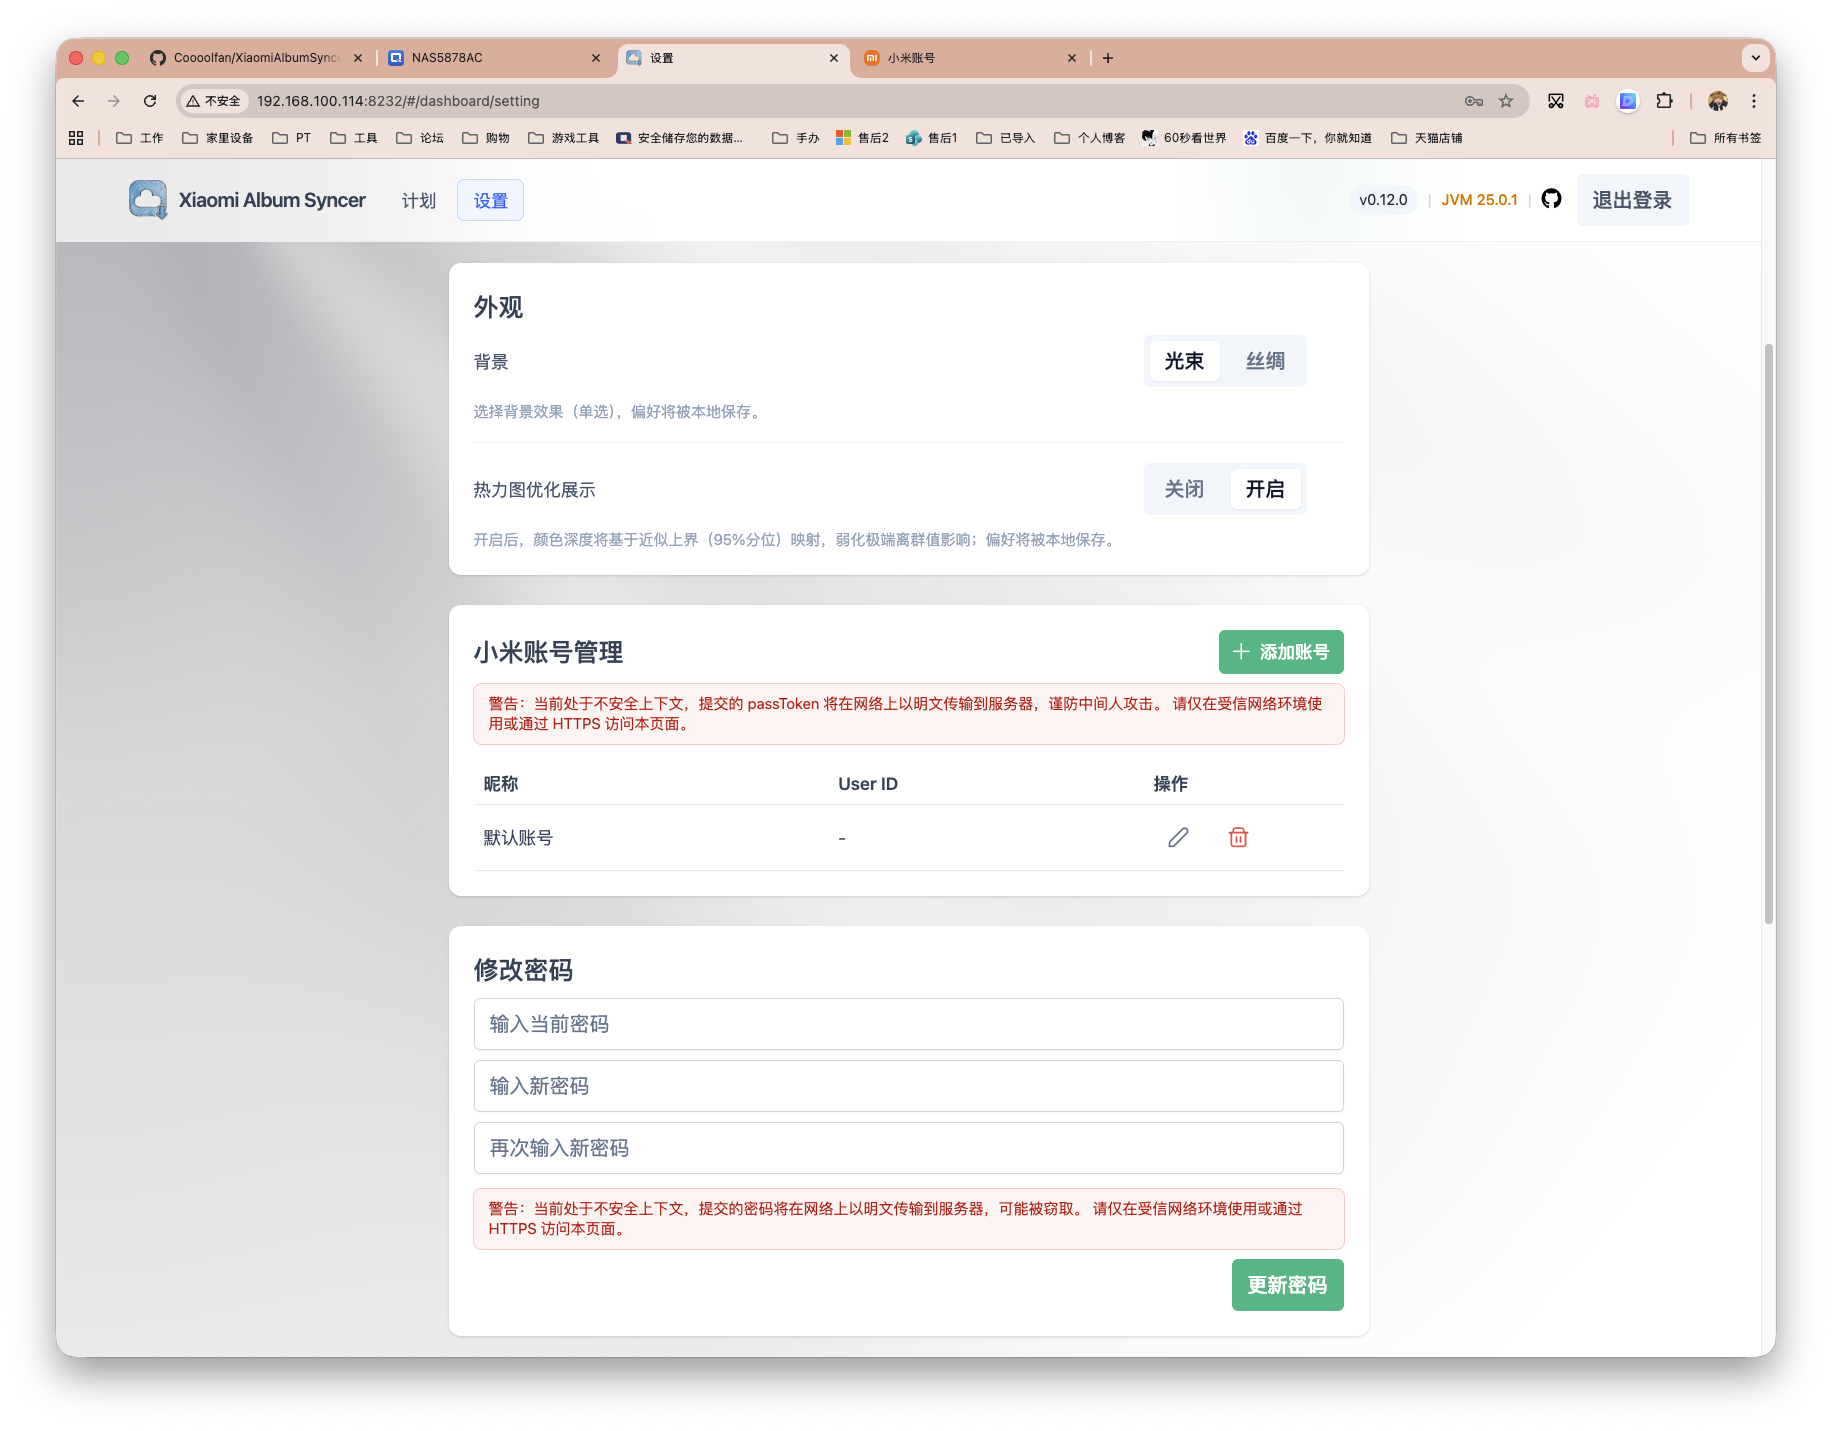Open the browser tab search chevron
1832x1431 pixels.
click(x=1755, y=57)
